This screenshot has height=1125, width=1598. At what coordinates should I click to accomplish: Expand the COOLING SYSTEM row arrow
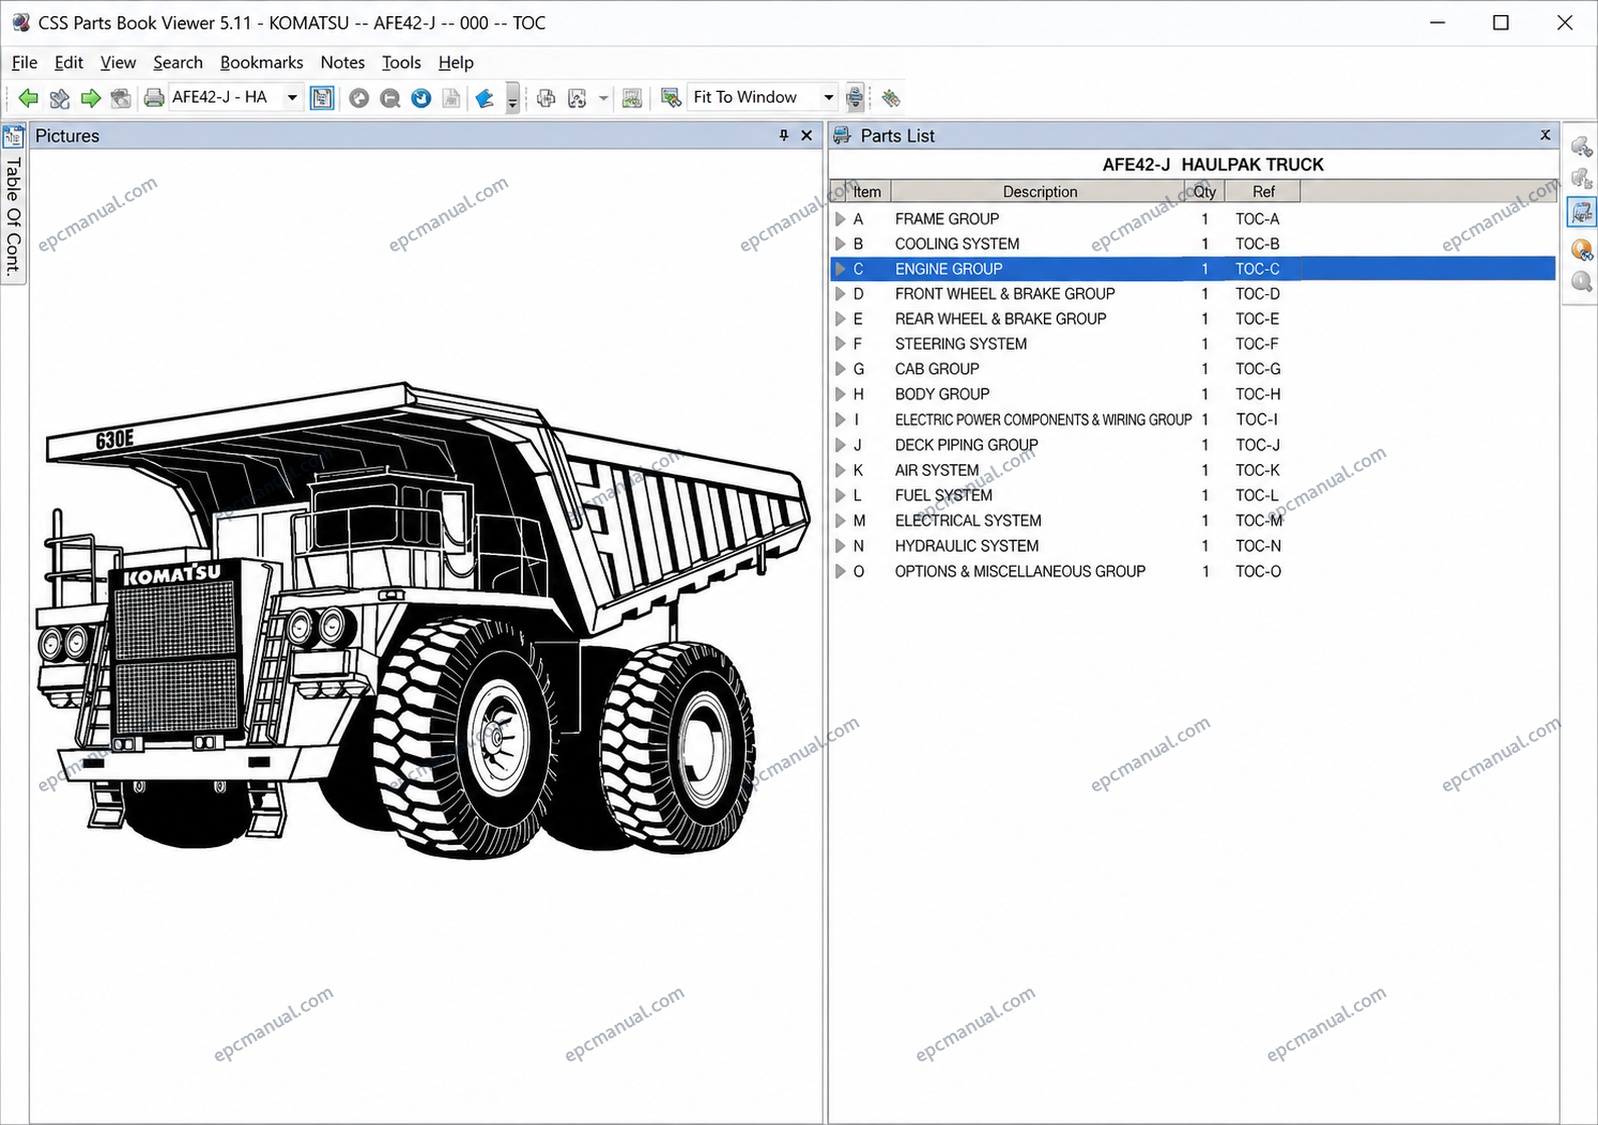click(840, 243)
